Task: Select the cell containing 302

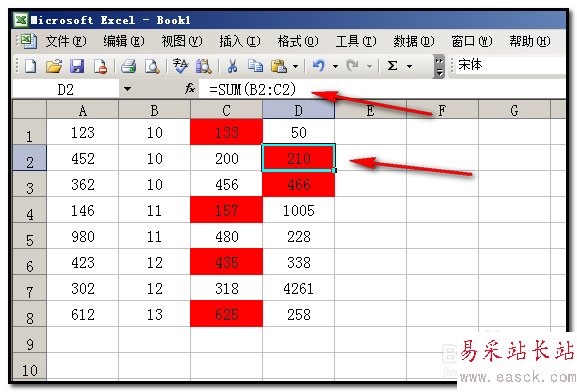Action: (82, 288)
